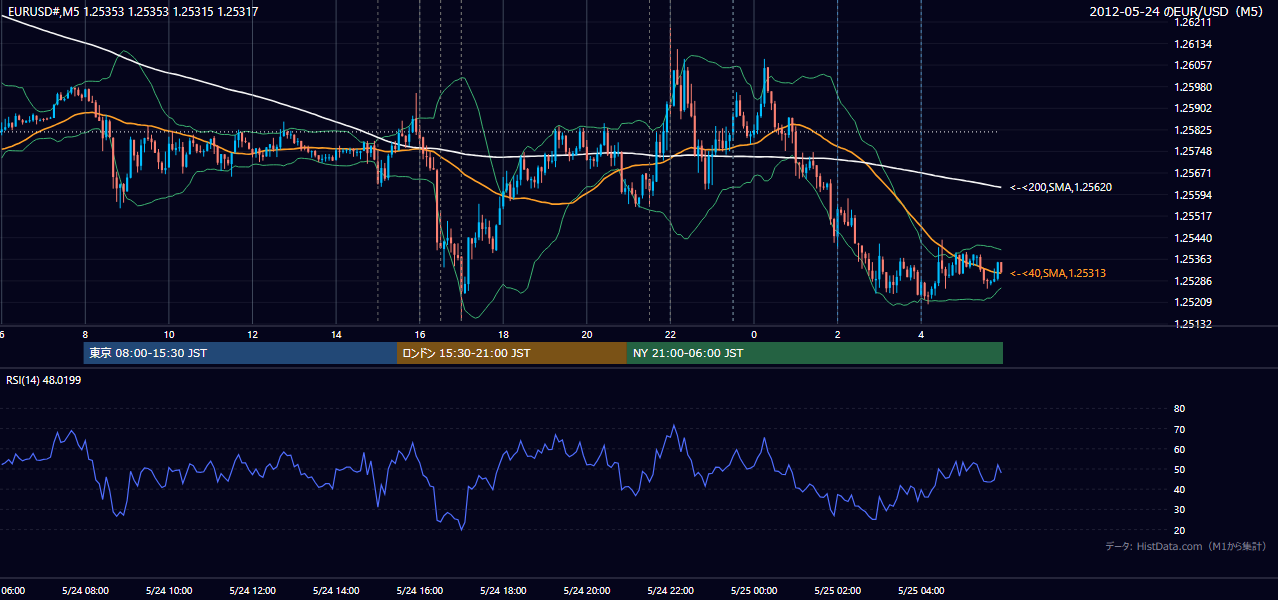1278x600 pixels.
Task: Click the 5/24 16:00 time axis label
Action: (419, 590)
